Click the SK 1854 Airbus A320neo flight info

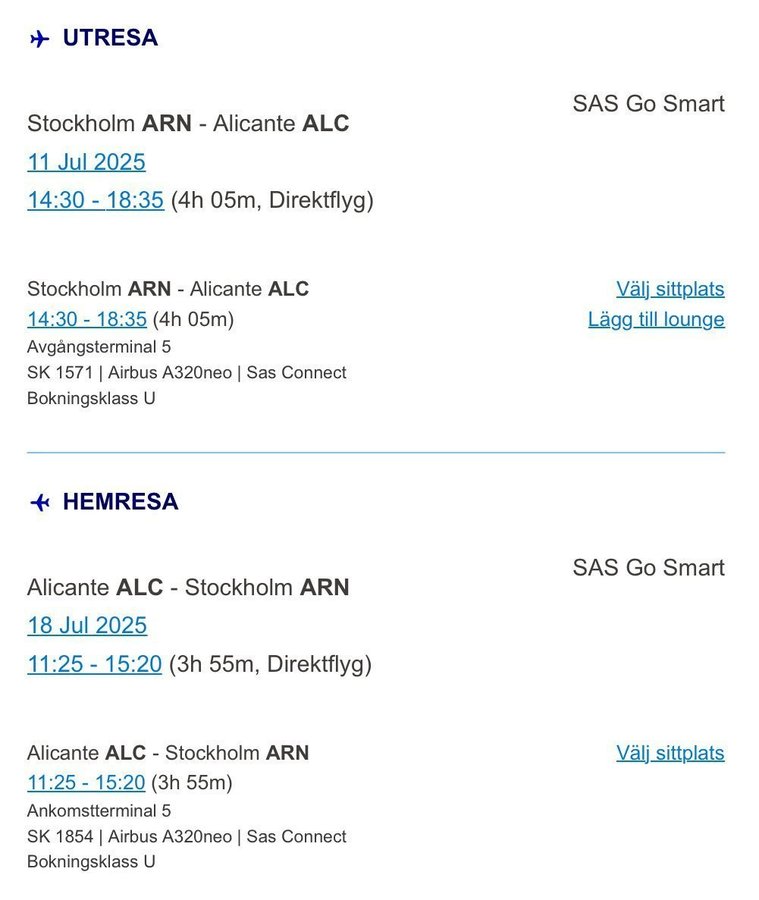pyautogui.click(x=187, y=836)
